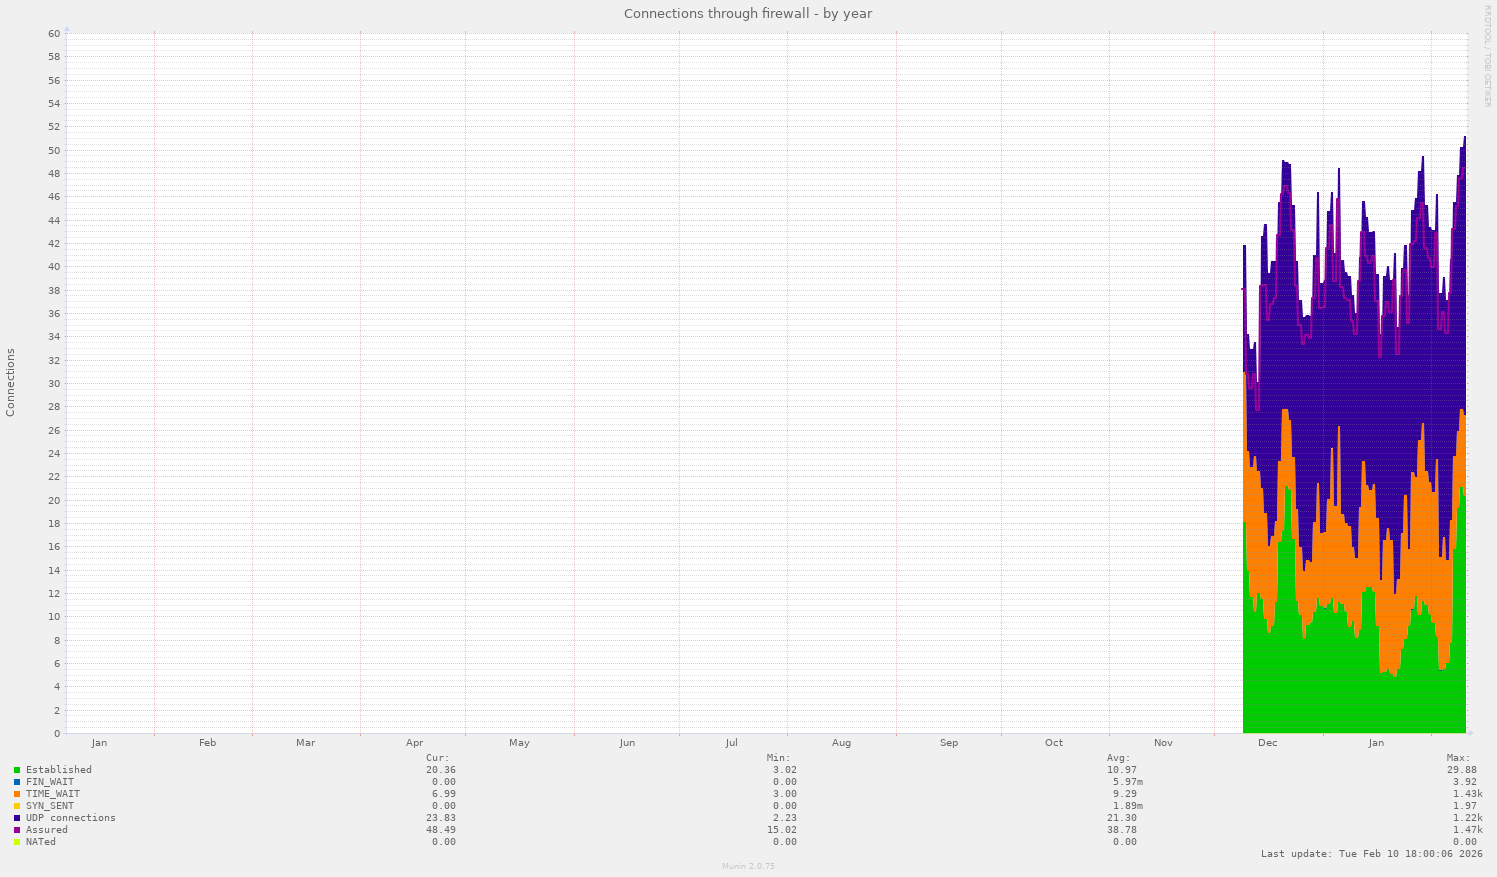Click the 'Dec' month label on x-axis
Viewport: 1497px width, 877px height.
click(1267, 743)
